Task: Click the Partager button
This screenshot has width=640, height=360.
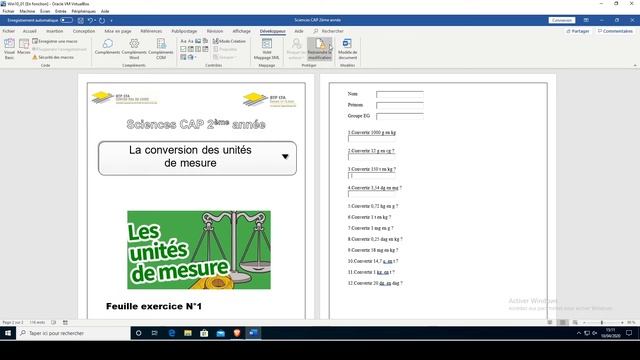Action: (578, 31)
